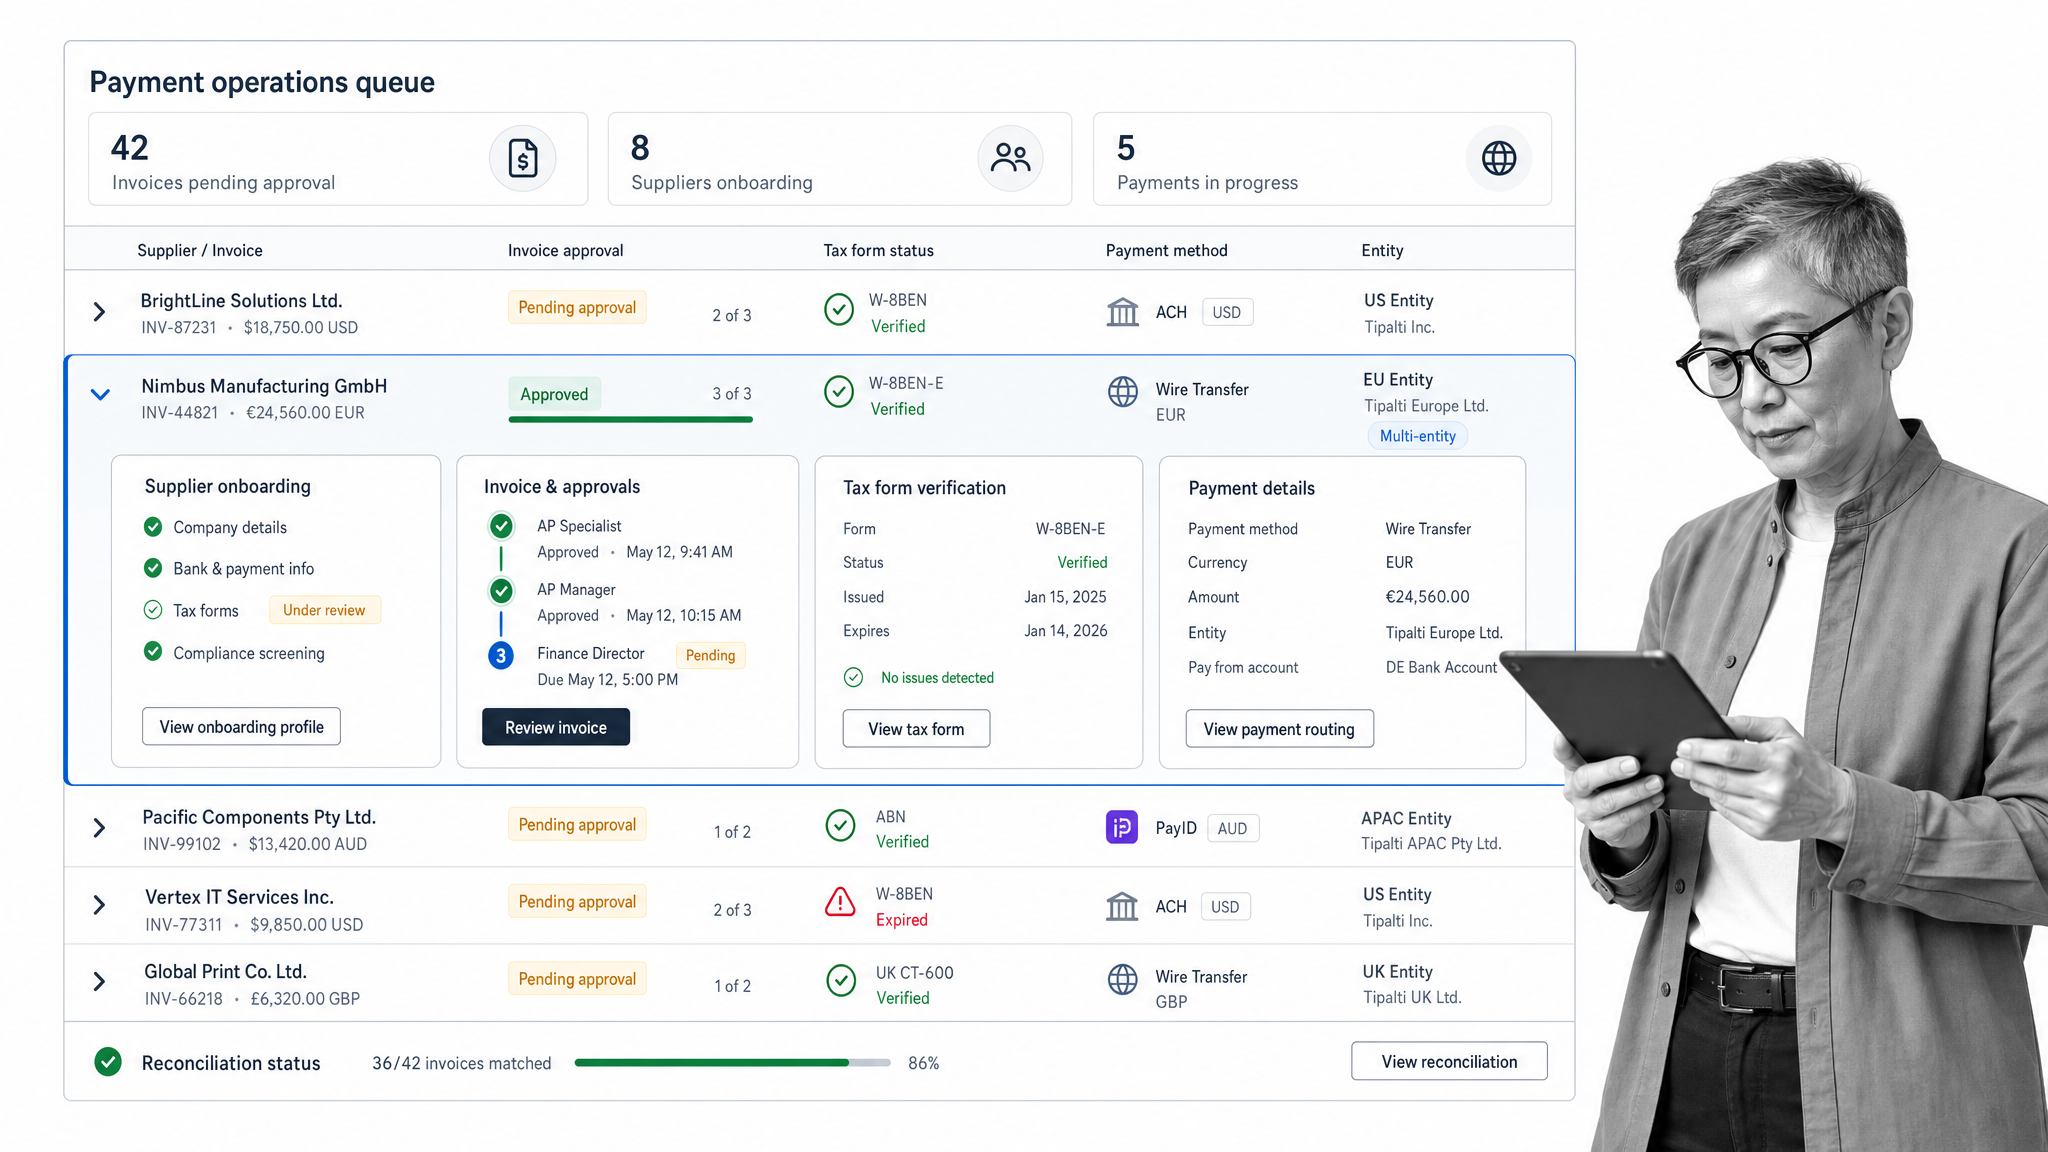Click the Entity column header
The width and height of the screenshot is (2048, 1152).
1382,250
